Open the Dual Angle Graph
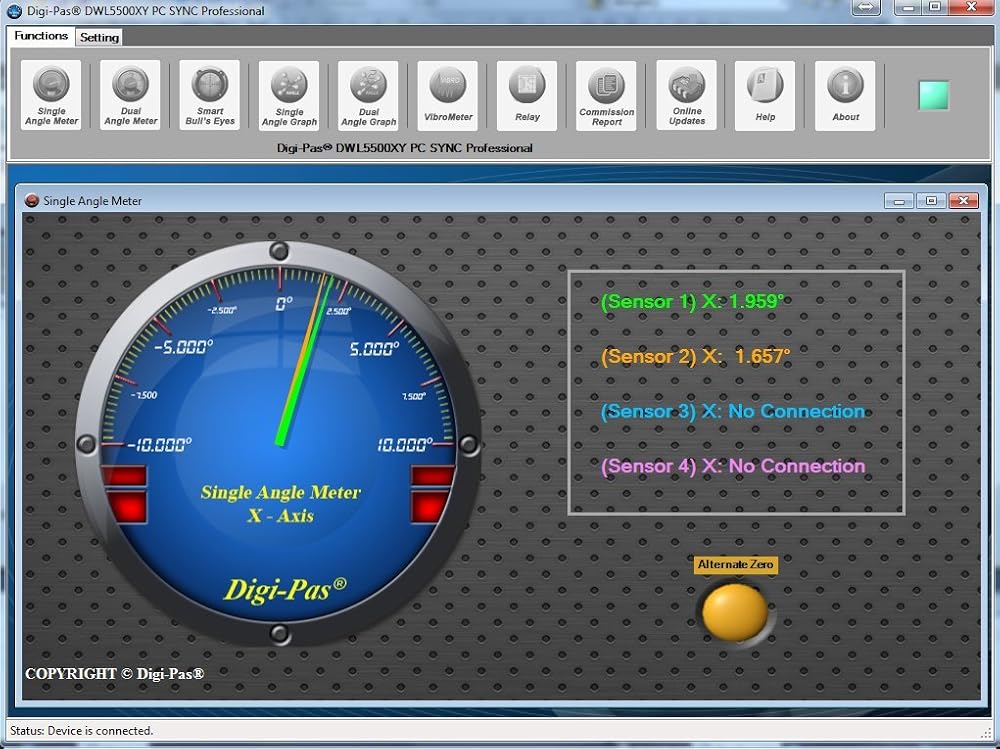 pos(369,96)
